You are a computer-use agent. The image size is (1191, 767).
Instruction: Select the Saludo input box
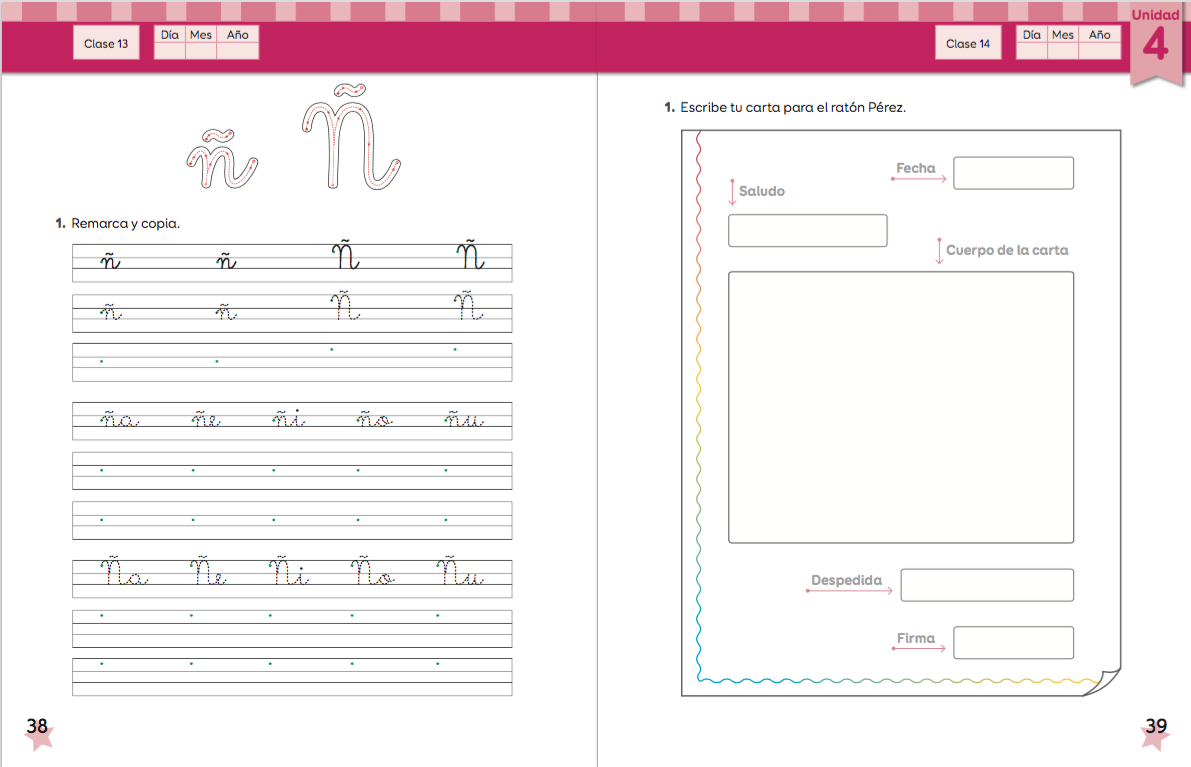pos(807,231)
